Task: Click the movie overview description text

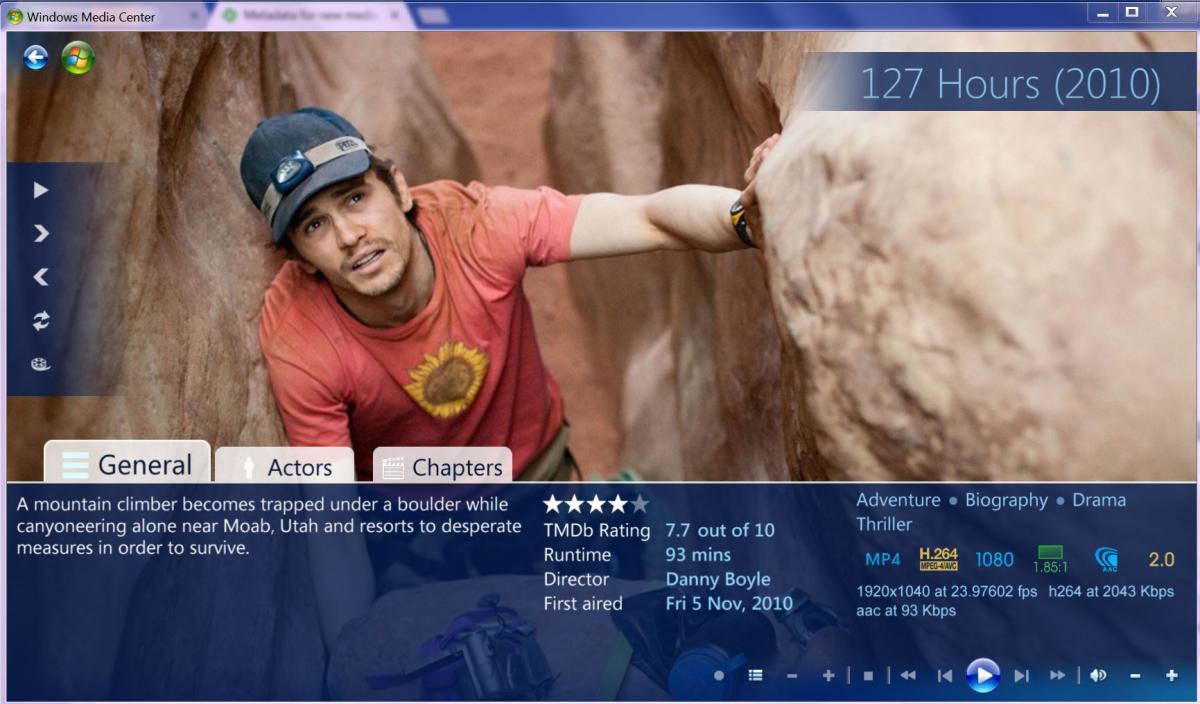Action: (x=269, y=526)
